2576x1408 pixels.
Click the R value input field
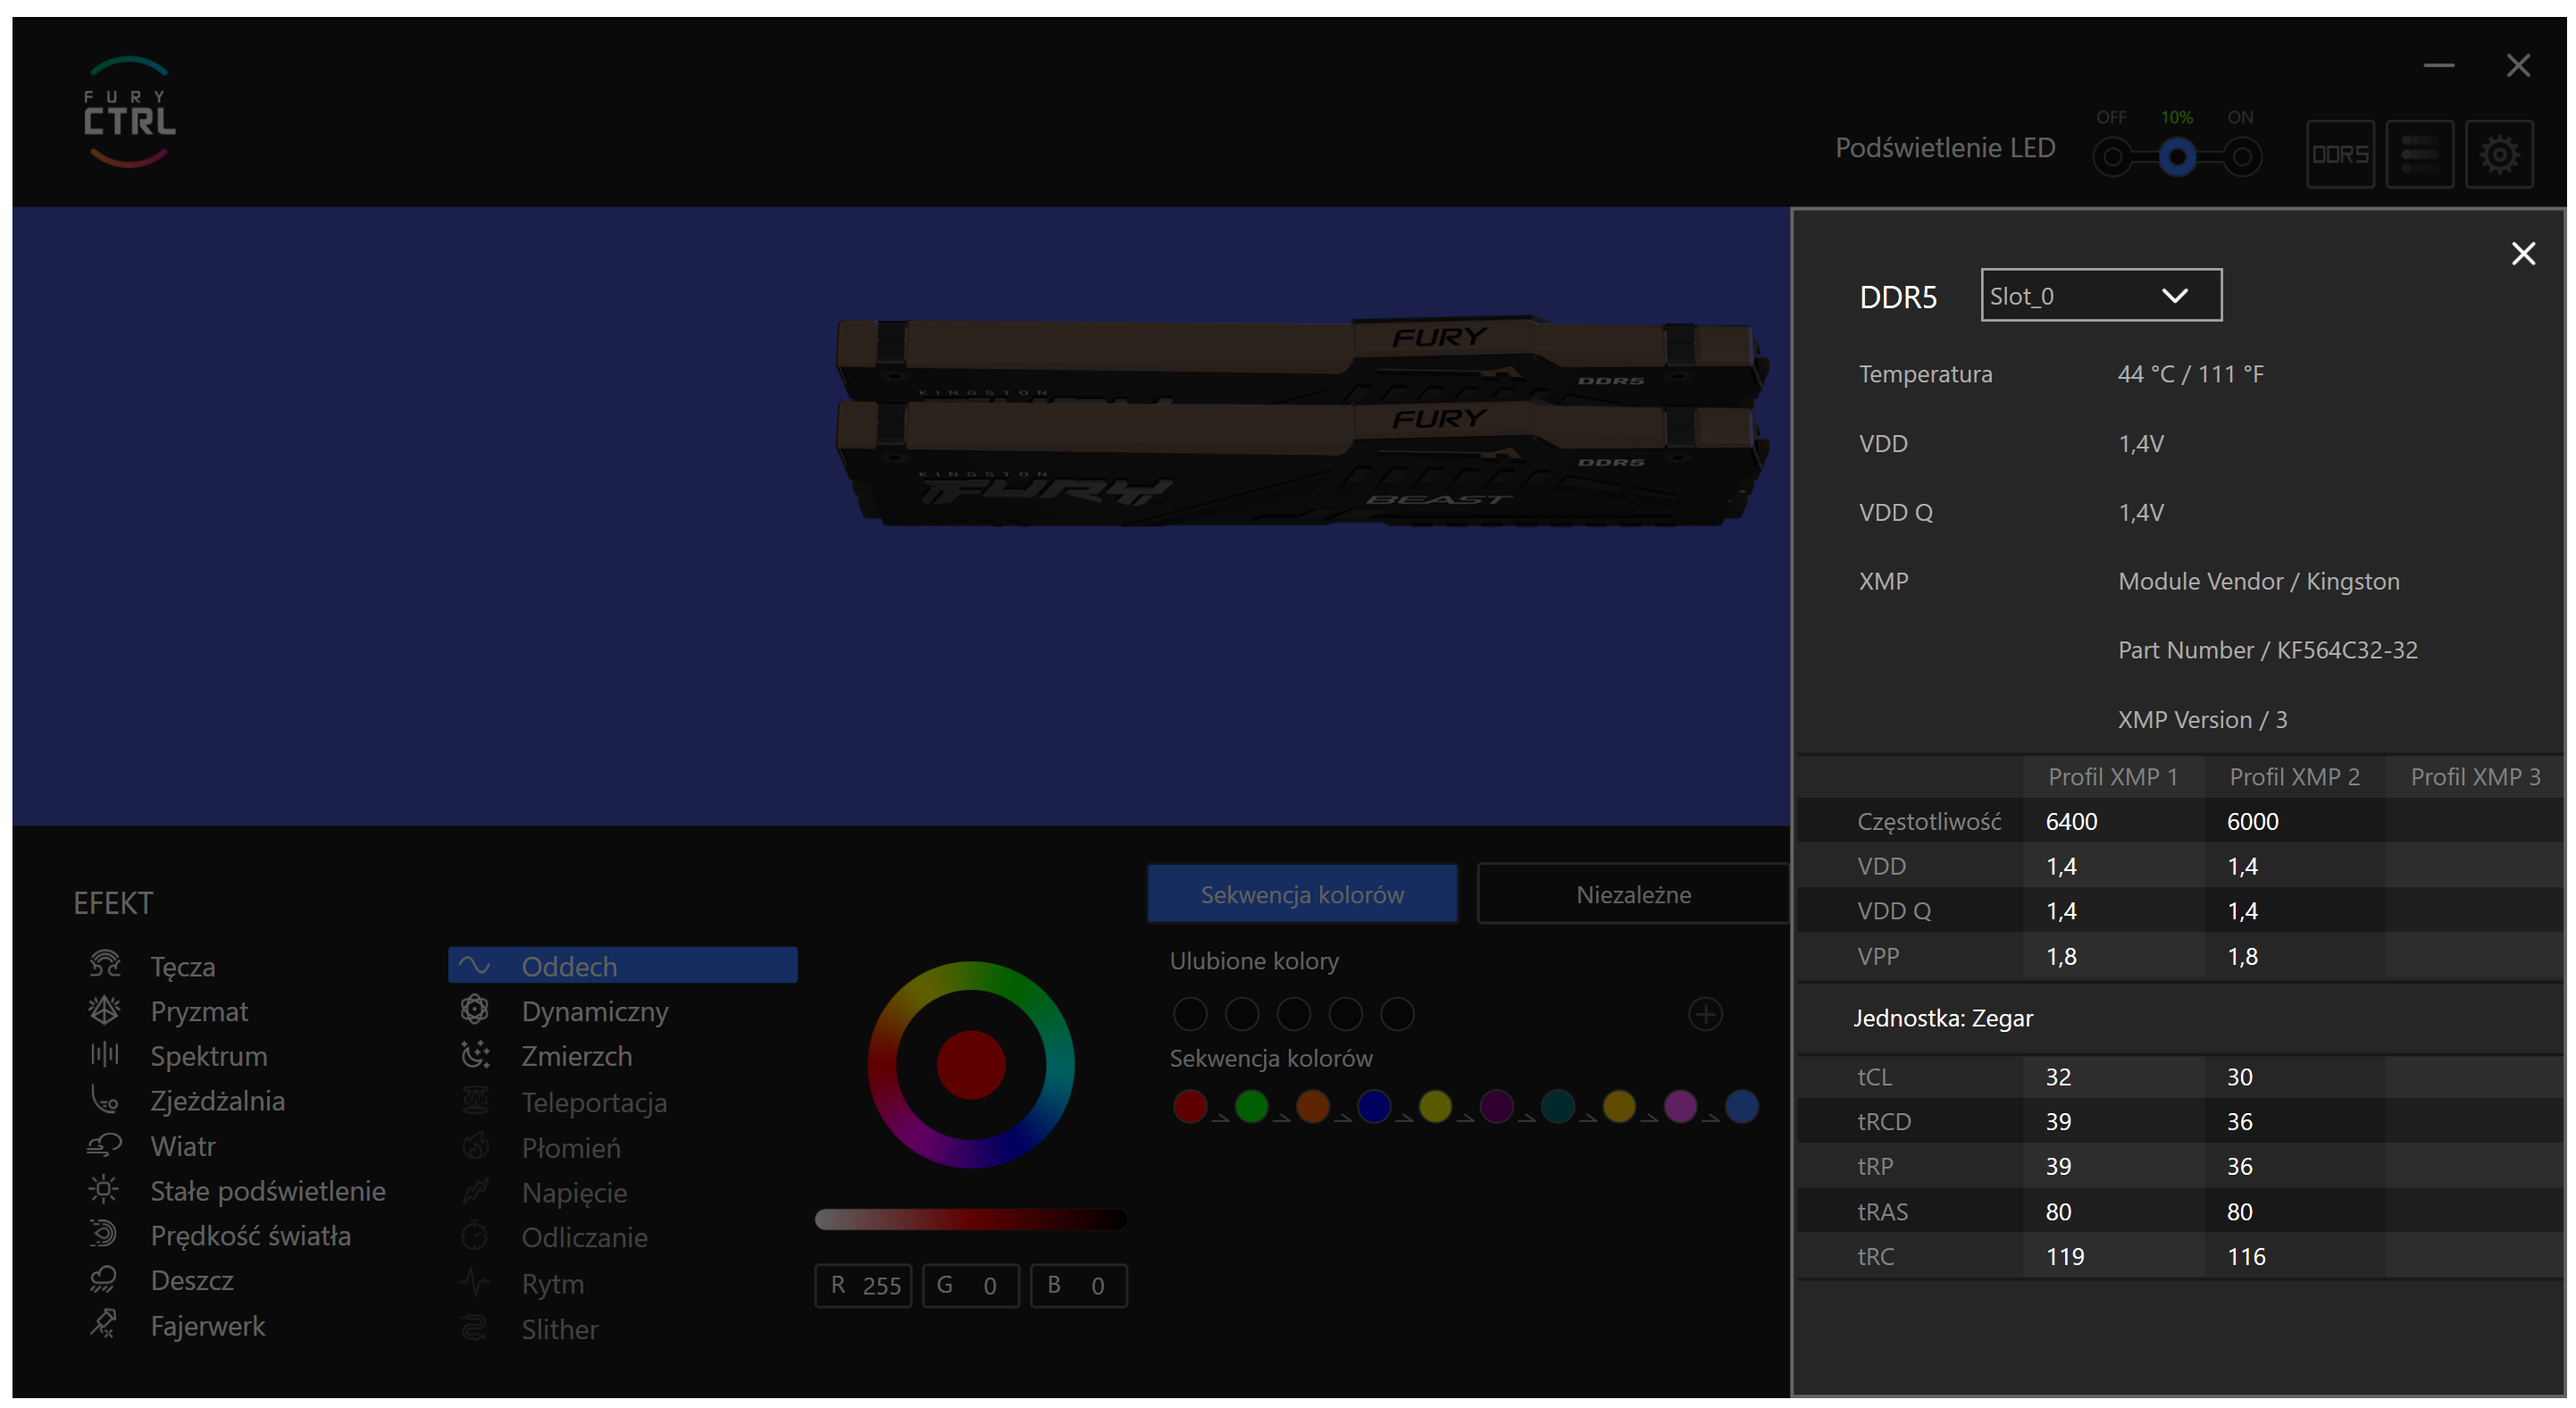coord(863,1285)
